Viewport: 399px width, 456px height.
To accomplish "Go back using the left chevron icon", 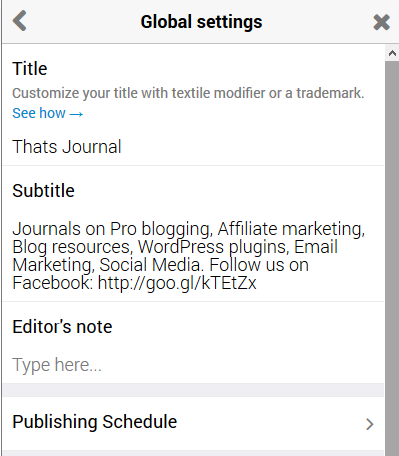I will (x=19, y=21).
